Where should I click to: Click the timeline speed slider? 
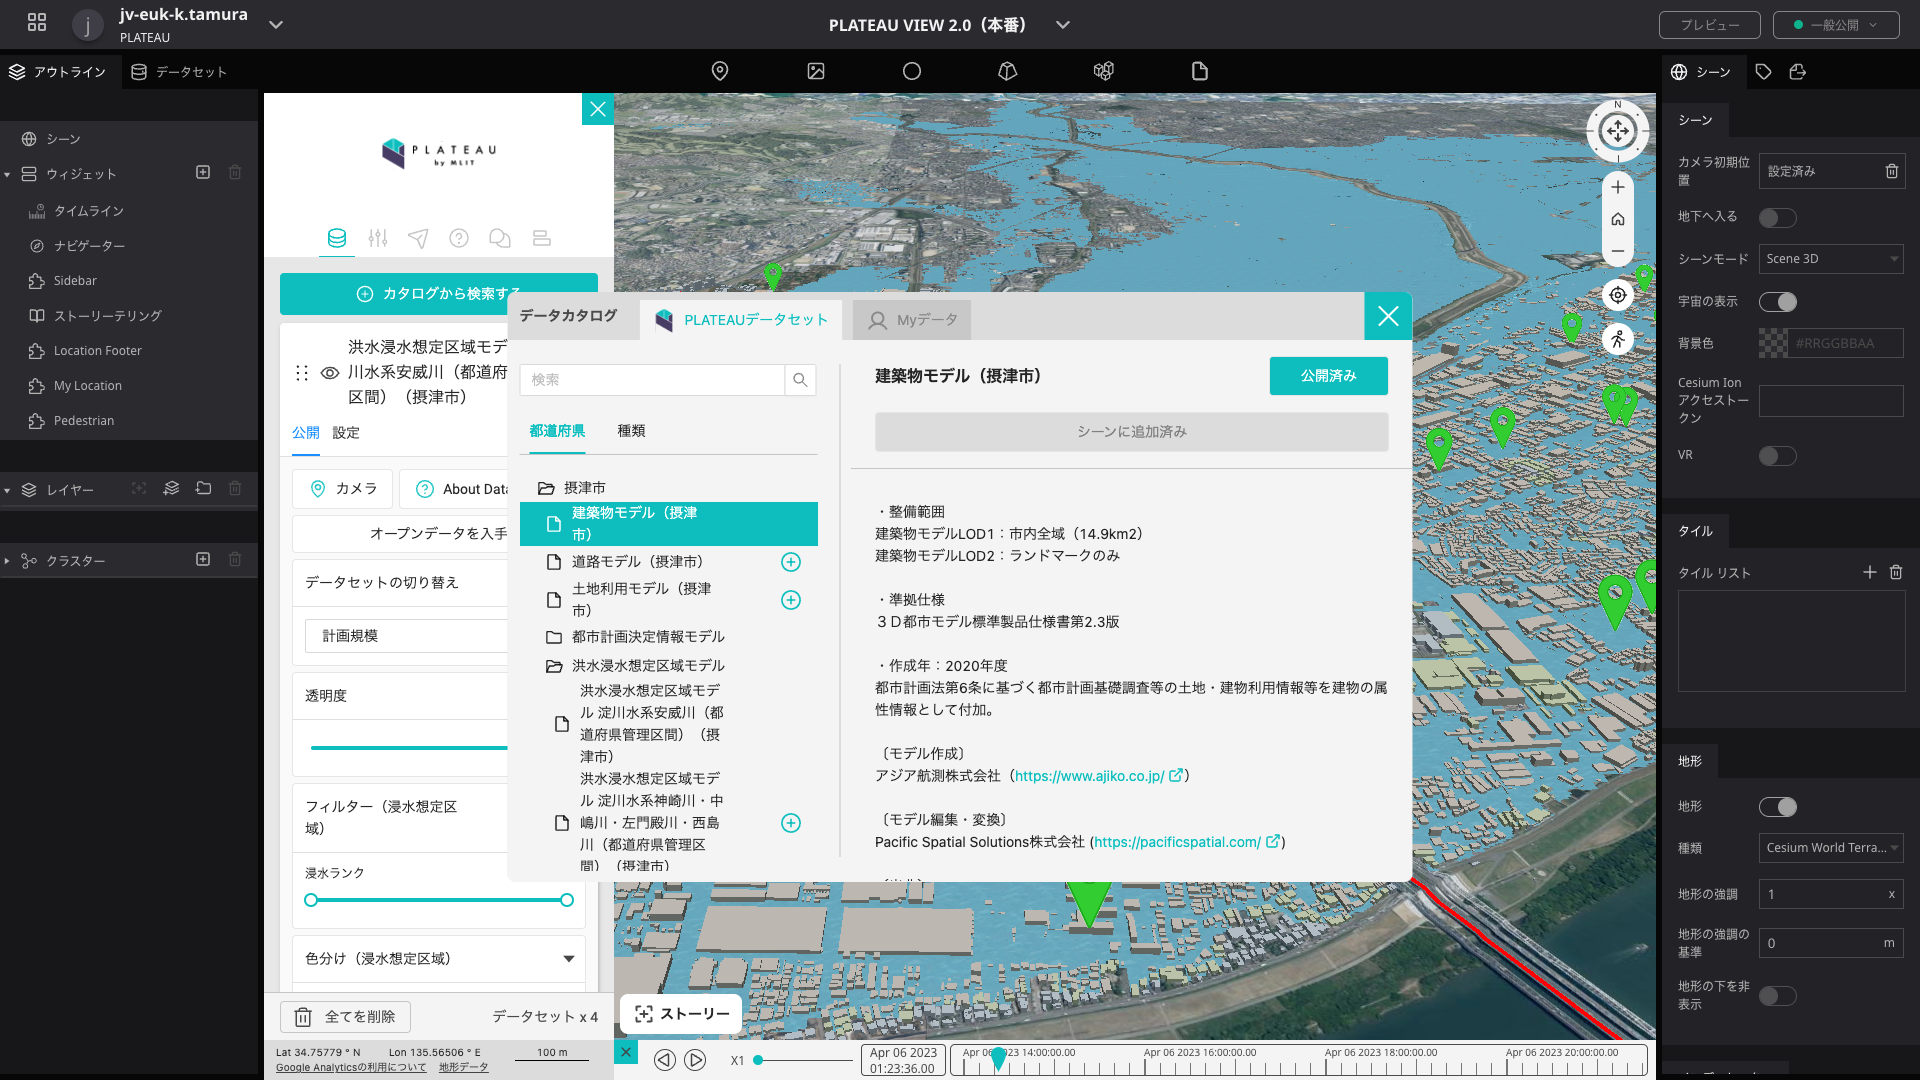tap(805, 1060)
